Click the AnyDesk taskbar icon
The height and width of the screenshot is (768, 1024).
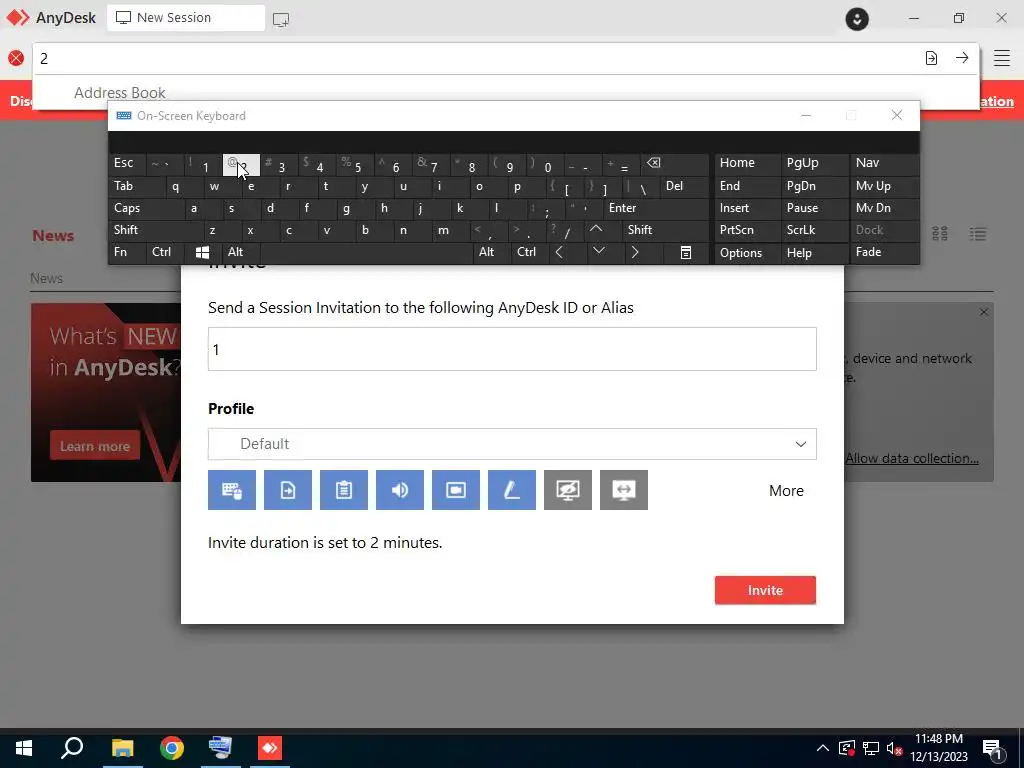270,748
